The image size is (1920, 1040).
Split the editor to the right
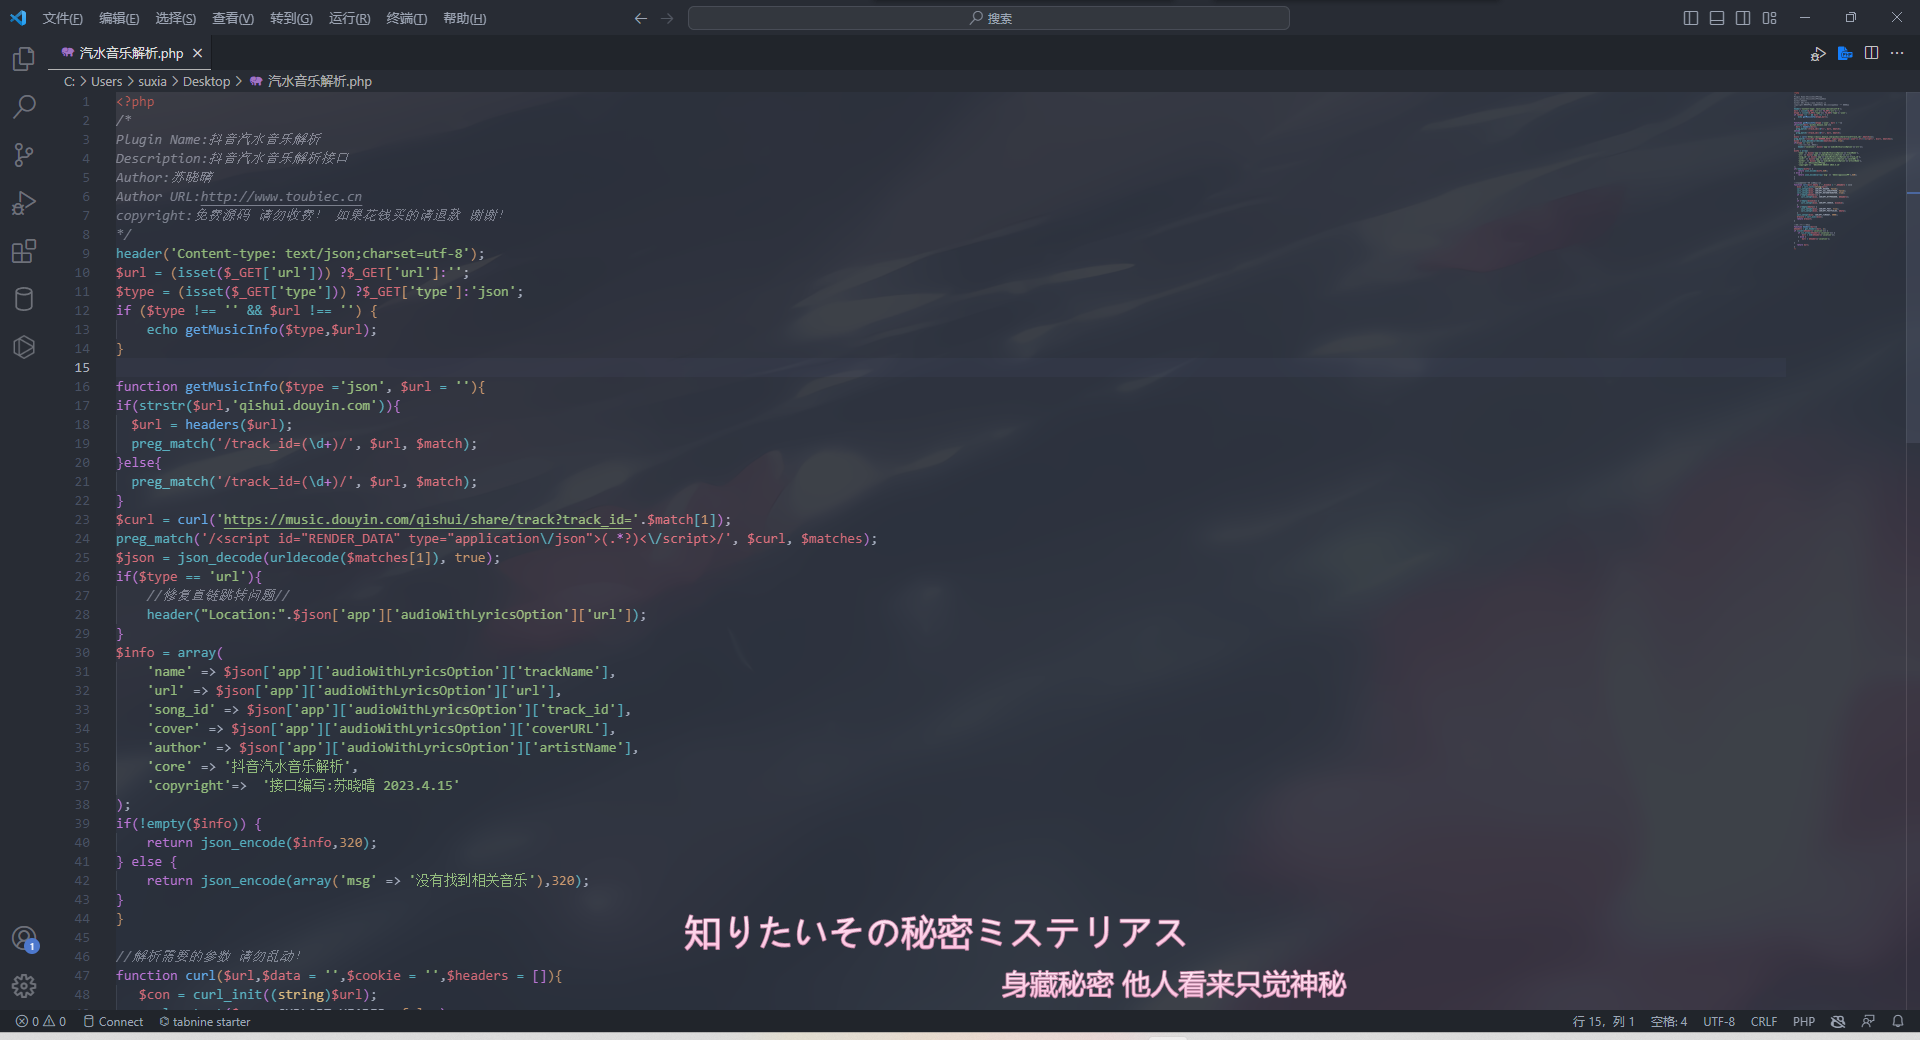coord(1871,53)
